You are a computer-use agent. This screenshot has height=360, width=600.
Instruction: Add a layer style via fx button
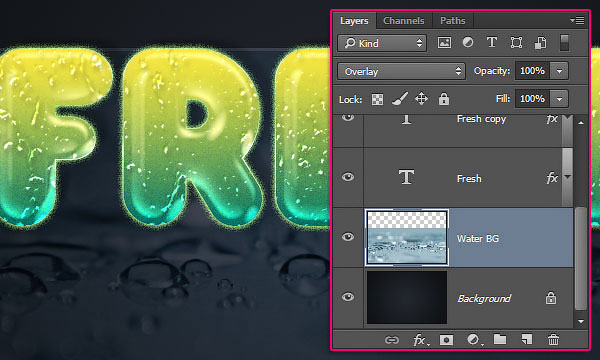click(421, 340)
